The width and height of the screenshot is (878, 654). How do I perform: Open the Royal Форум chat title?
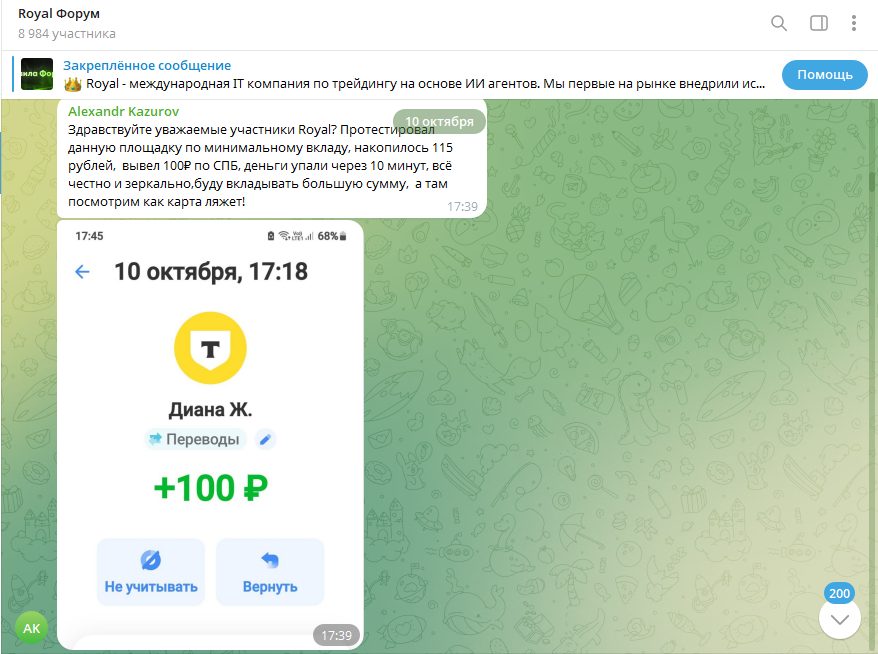(59, 13)
